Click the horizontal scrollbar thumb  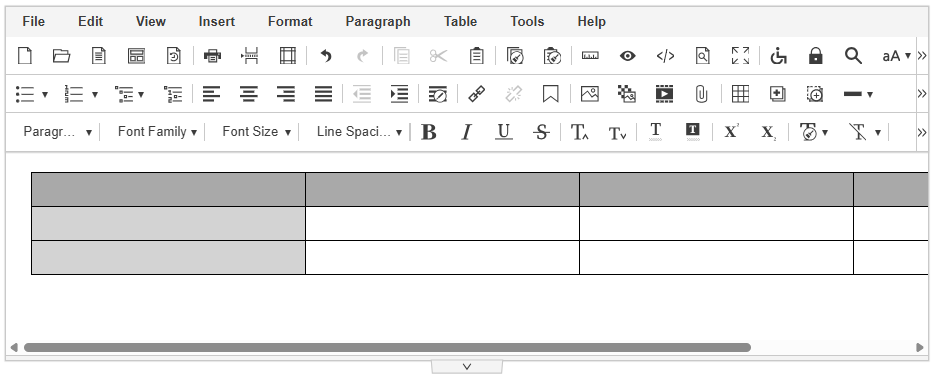(387, 347)
